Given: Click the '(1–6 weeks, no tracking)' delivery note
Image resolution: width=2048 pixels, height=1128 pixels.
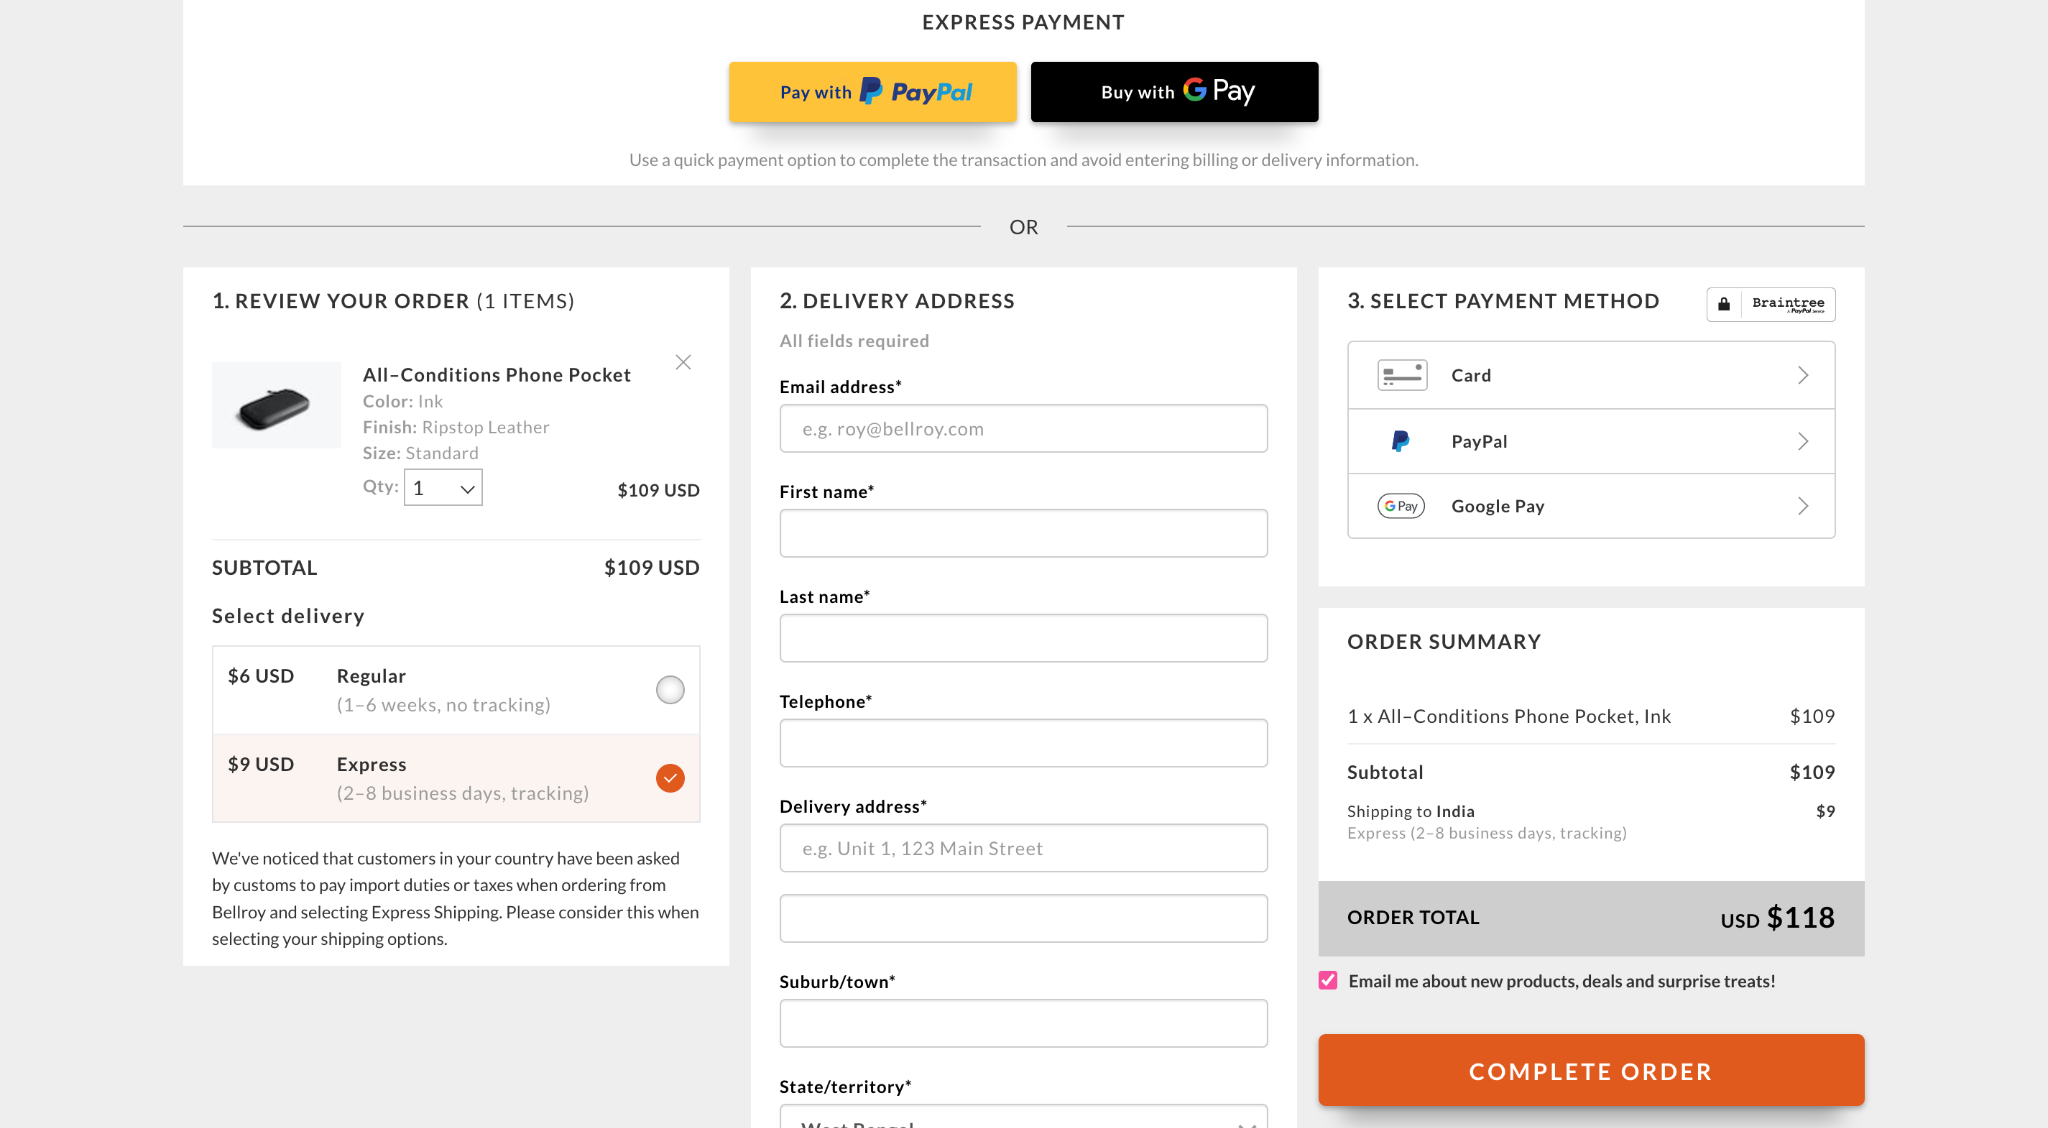Looking at the screenshot, I should pyautogui.click(x=444, y=705).
